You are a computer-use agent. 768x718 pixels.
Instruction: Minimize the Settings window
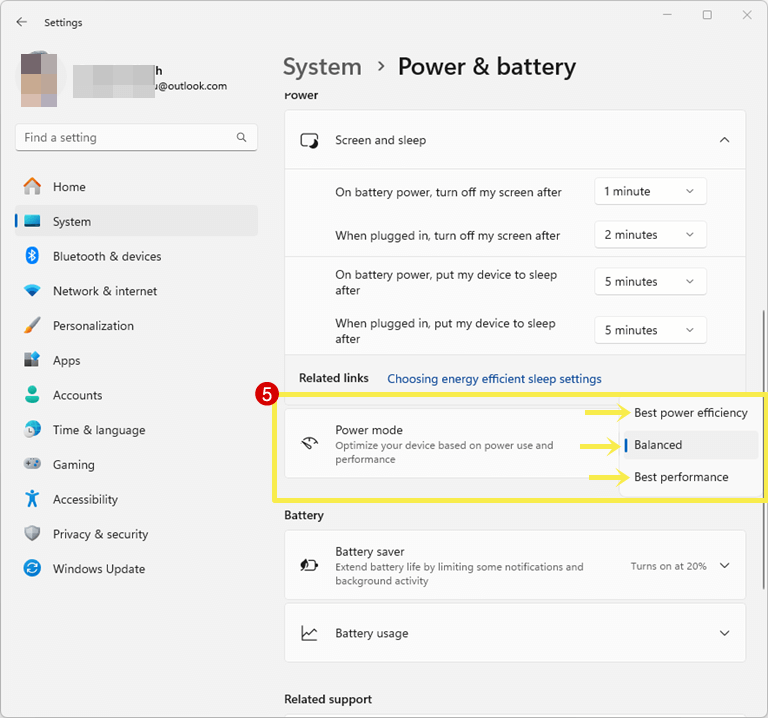667,15
